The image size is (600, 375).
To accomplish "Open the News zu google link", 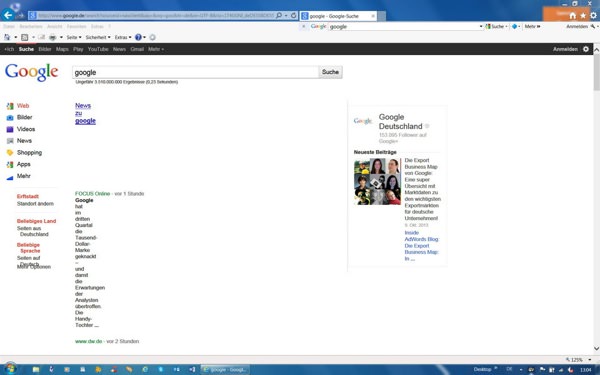I will (85, 113).
